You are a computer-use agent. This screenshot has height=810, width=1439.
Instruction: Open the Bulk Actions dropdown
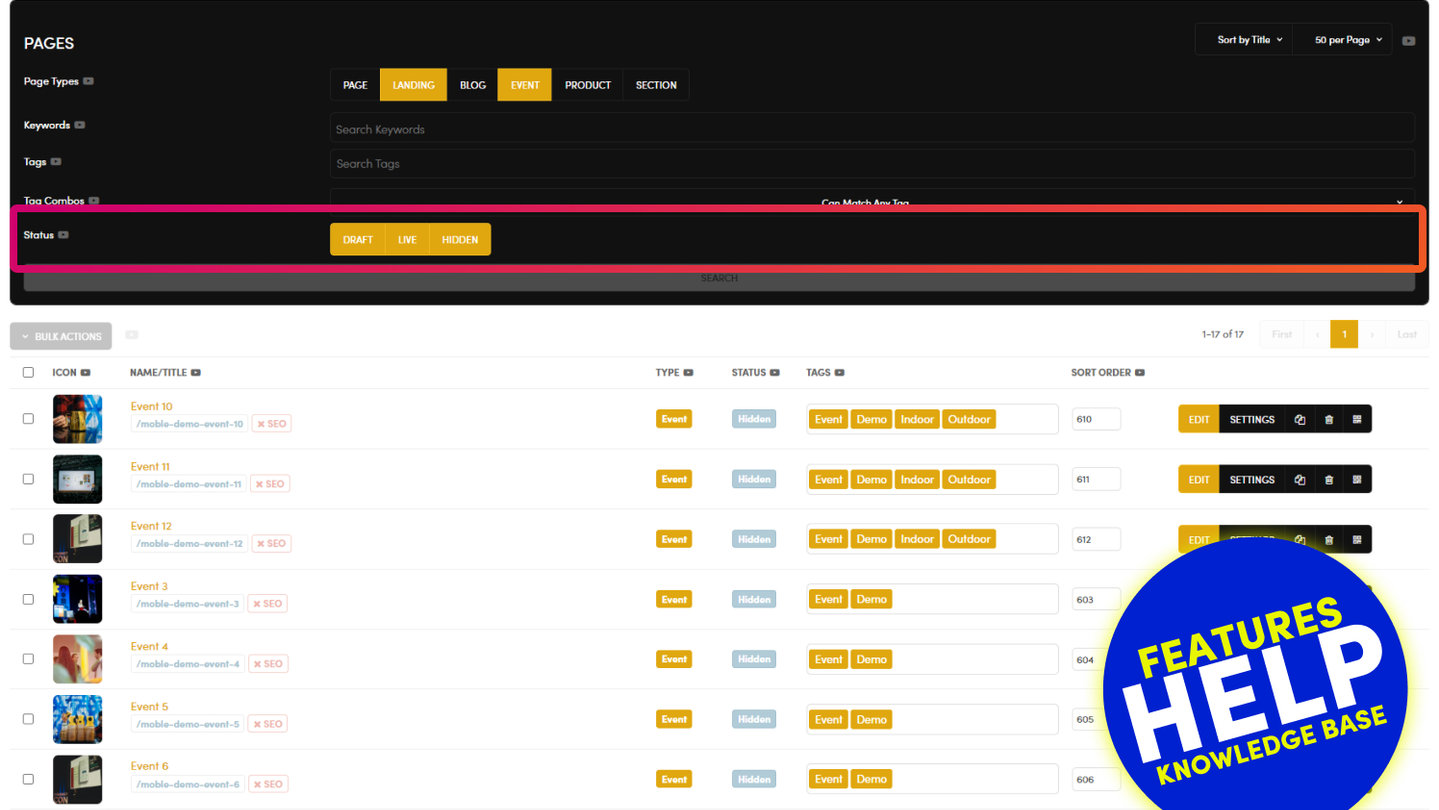tap(61, 337)
